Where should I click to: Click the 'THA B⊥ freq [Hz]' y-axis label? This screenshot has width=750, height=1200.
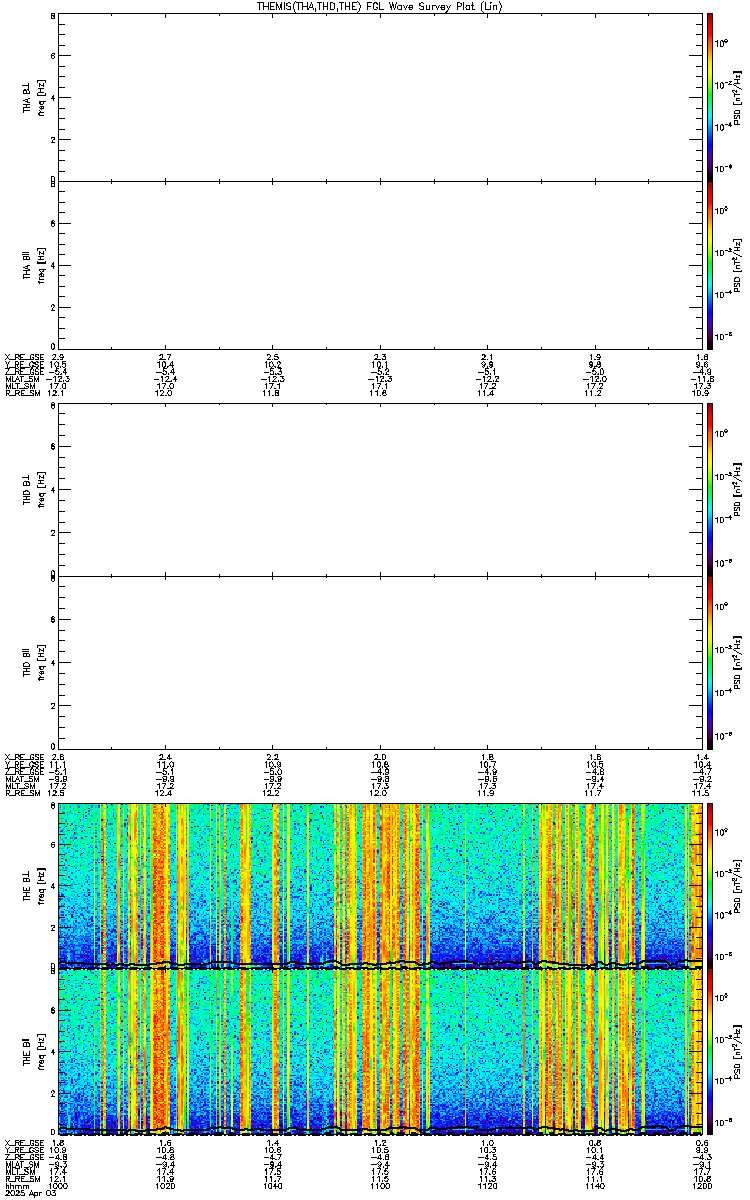click(x=33, y=97)
